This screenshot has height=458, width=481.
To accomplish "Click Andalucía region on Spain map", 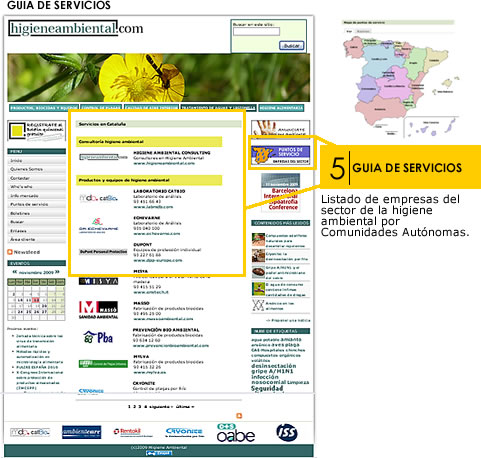I will click(x=381, y=110).
